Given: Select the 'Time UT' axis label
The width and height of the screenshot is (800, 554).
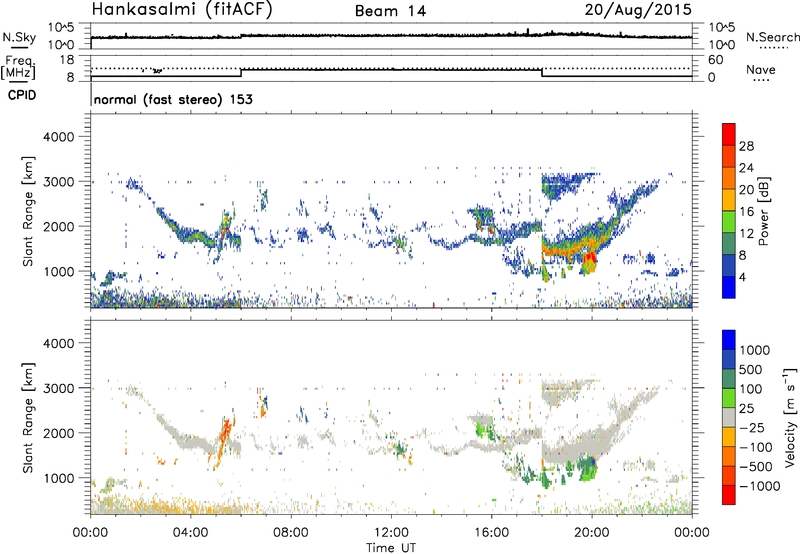Looking at the screenshot, I should coord(391,548).
